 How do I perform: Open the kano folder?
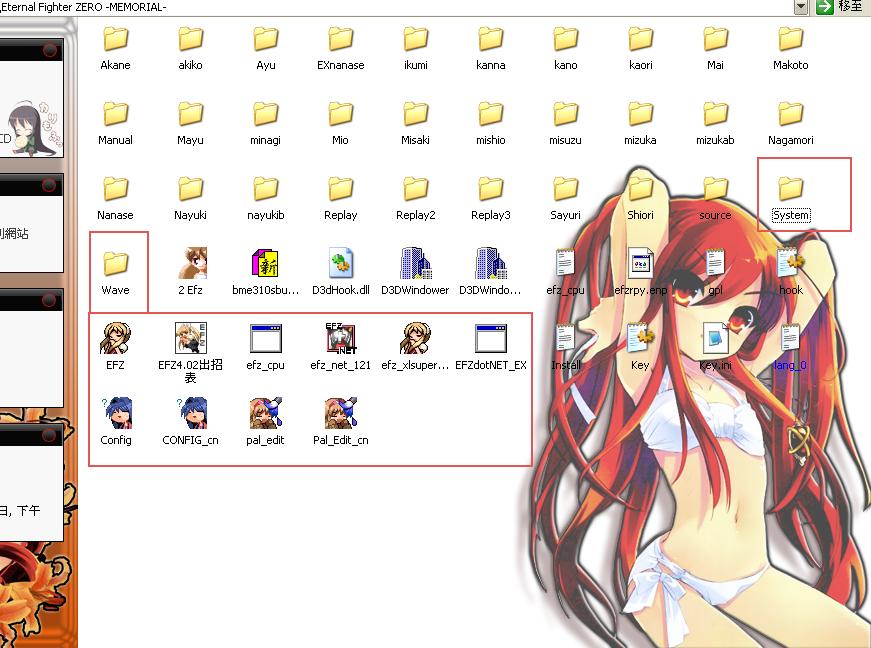point(565,39)
